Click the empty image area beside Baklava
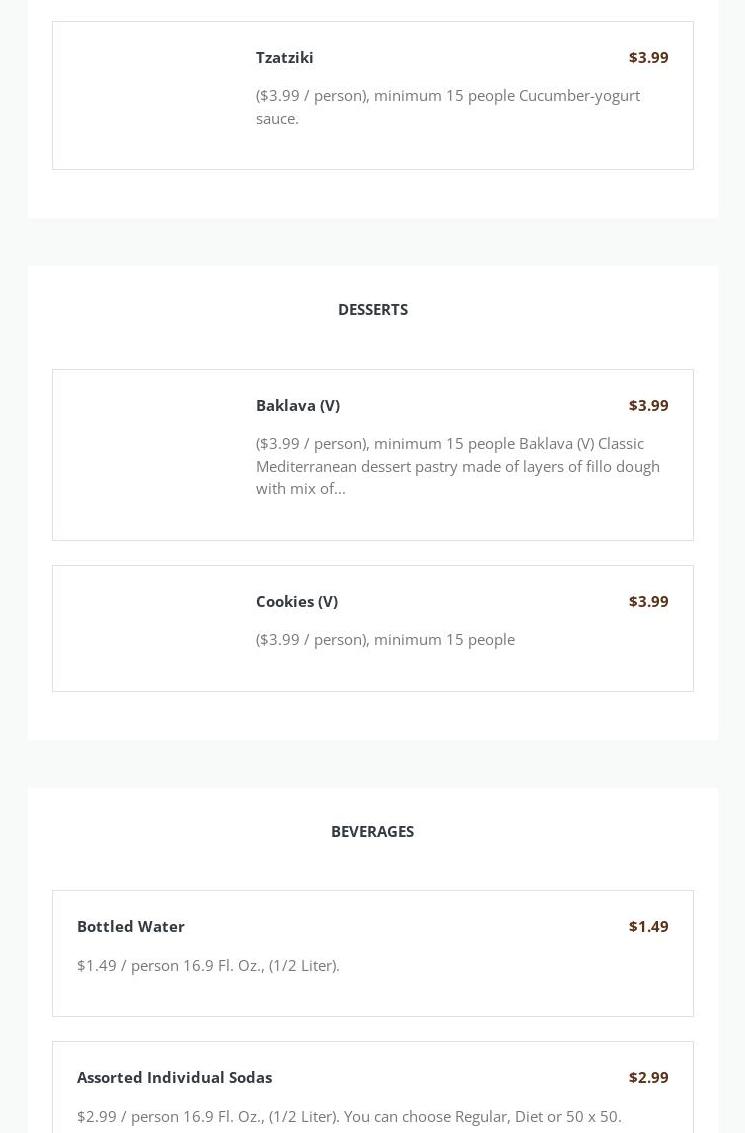745x1133 pixels. pos(154,455)
